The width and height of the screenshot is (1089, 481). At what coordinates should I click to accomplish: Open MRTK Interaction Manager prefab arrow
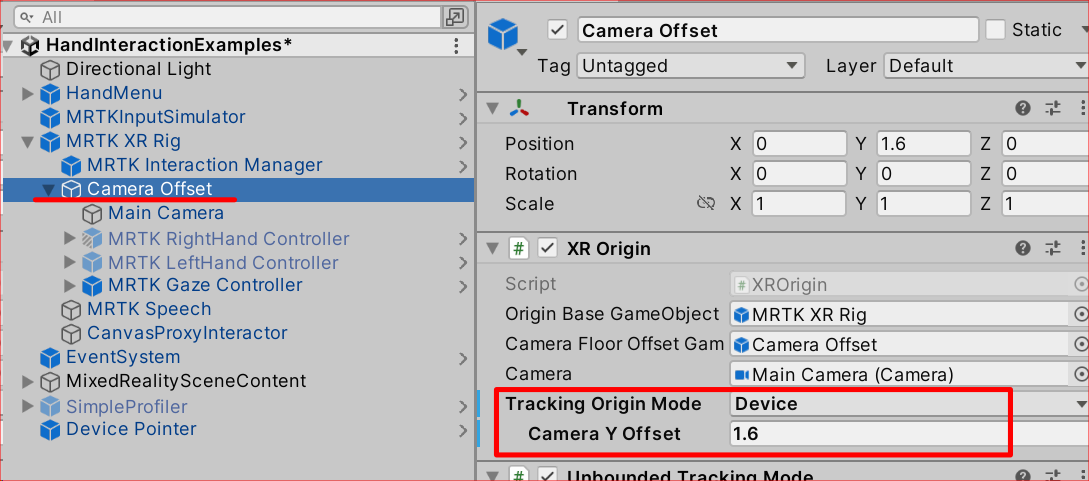[463, 166]
